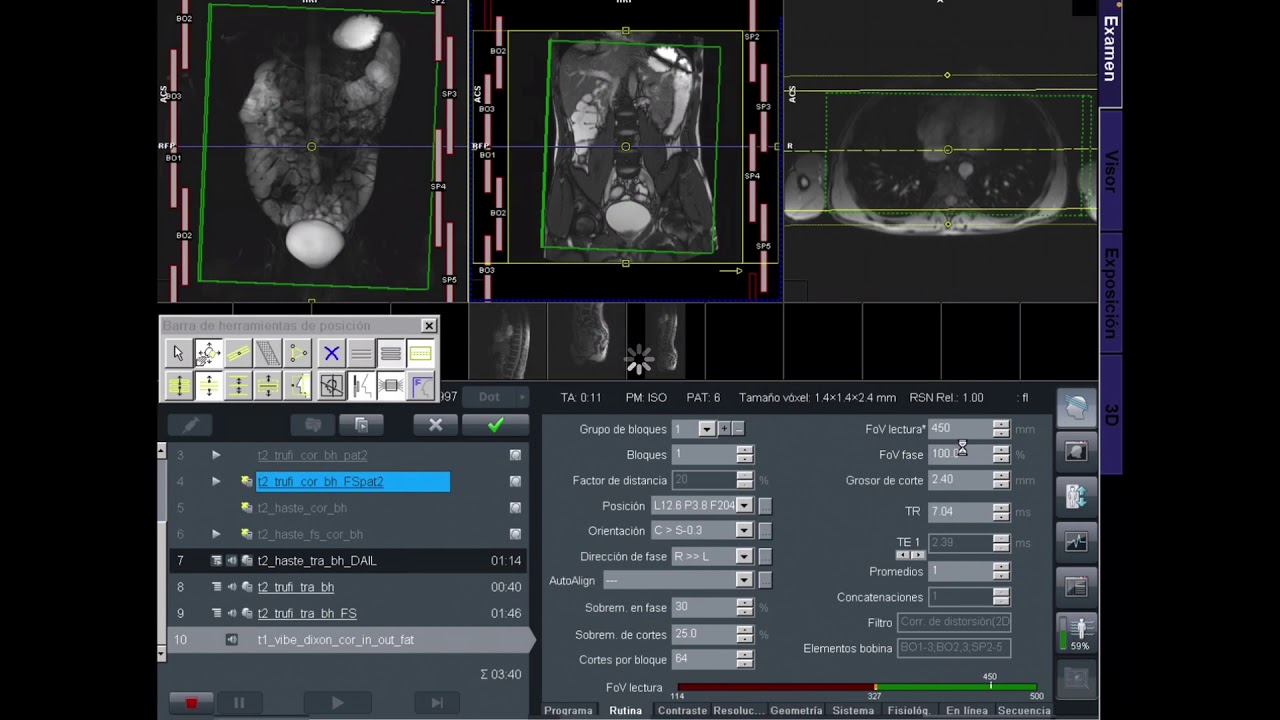The image size is (1280, 720).
Task: Open the Posición dropdown
Action: 744,506
